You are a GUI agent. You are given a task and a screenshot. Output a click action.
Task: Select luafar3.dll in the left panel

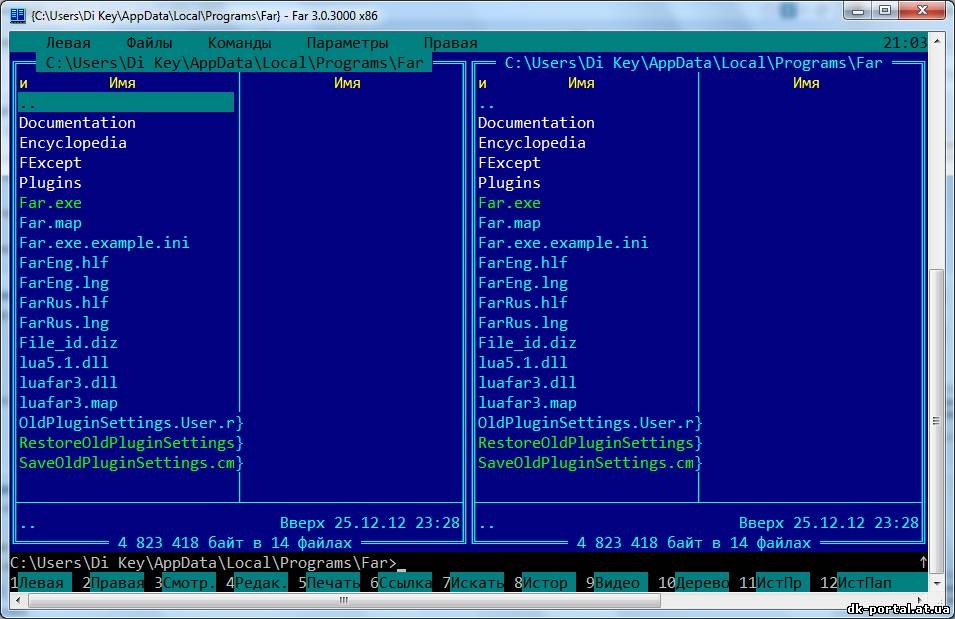click(x=68, y=383)
